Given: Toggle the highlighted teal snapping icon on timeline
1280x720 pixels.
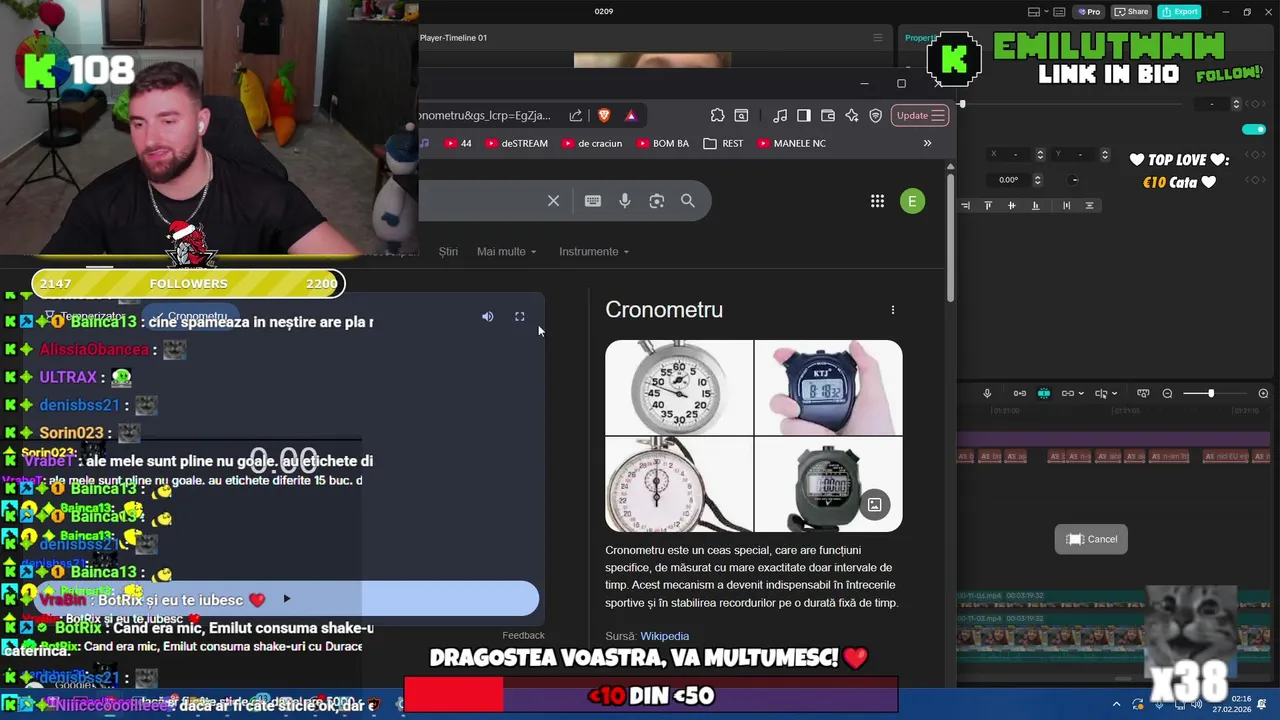Looking at the screenshot, I should pyautogui.click(x=1044, y=394).
